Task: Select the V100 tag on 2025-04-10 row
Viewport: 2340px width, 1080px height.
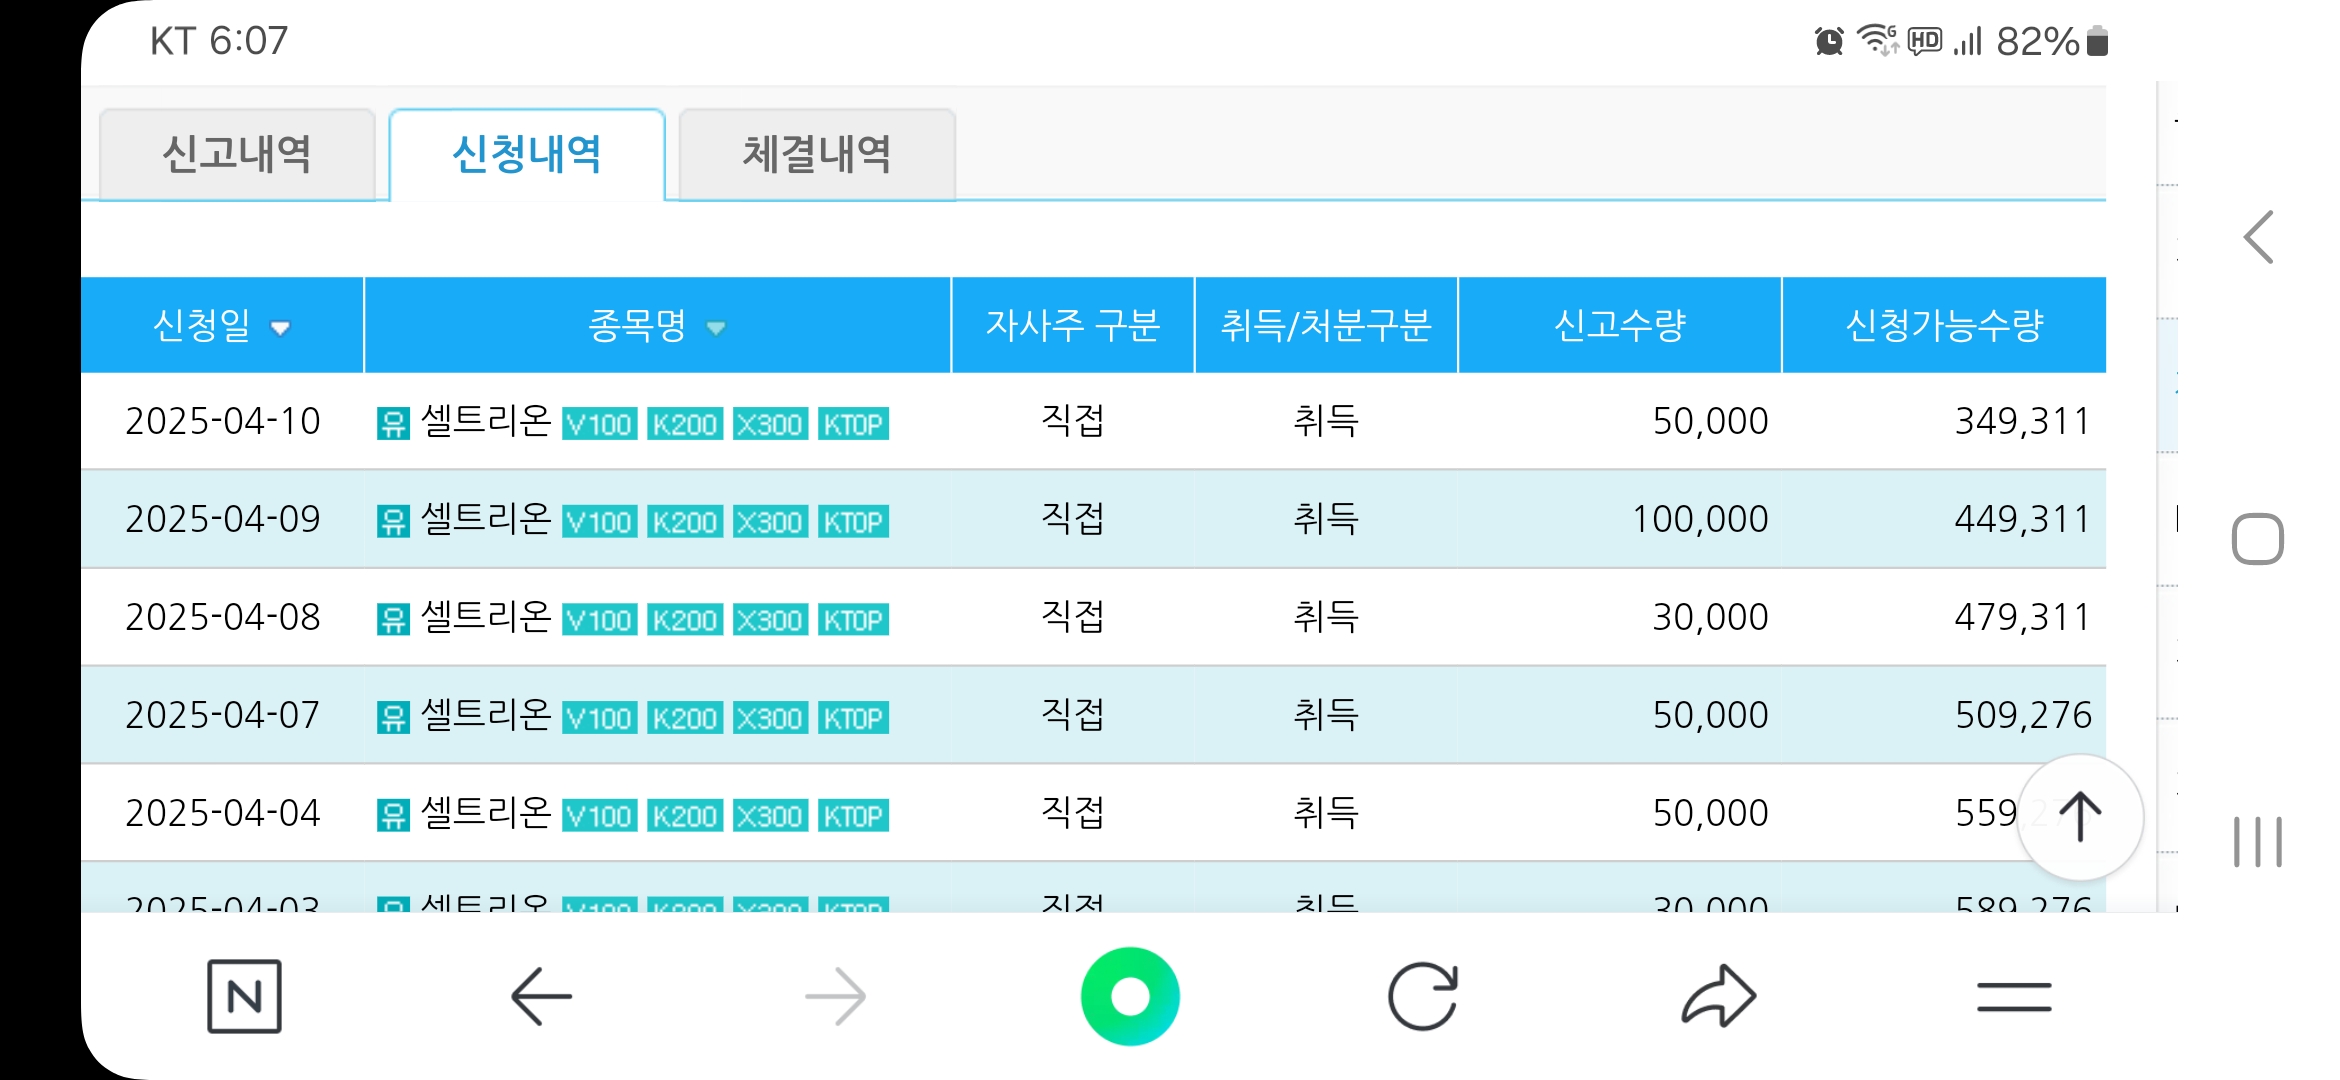Action: 598,423
